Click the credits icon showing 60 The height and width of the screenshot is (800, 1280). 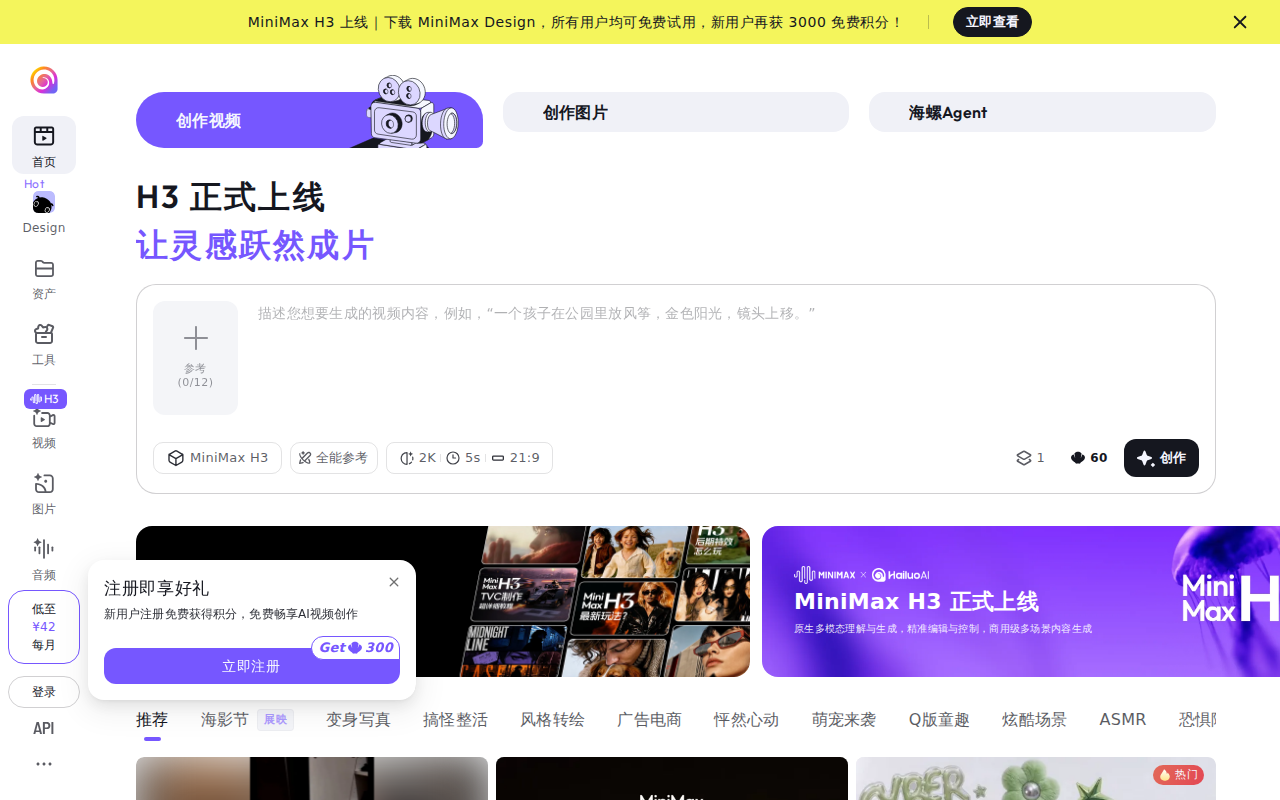(1089, 458)
